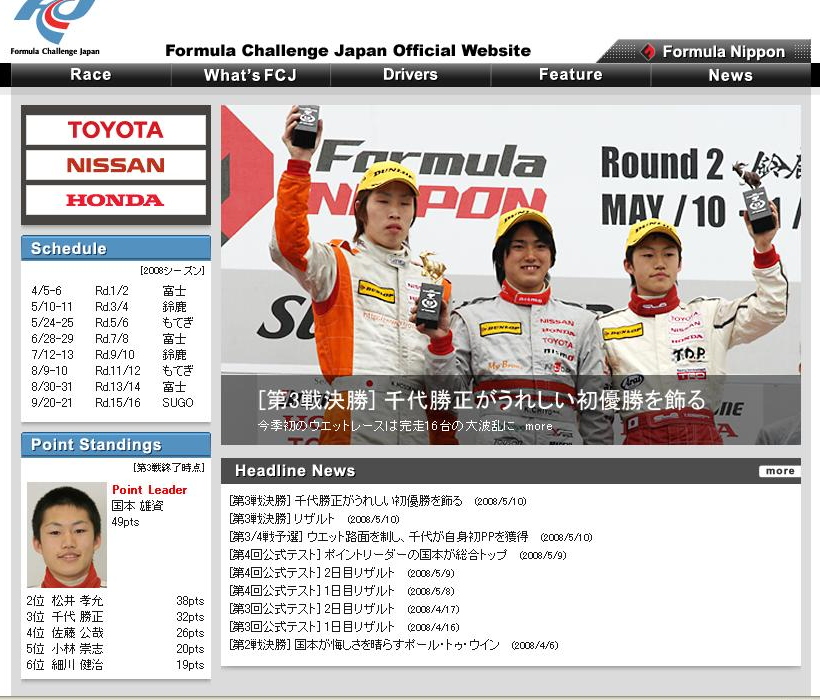Click the 2008シーズン season label
Screen dimensions: 820x700
click(x=173, y=271)
